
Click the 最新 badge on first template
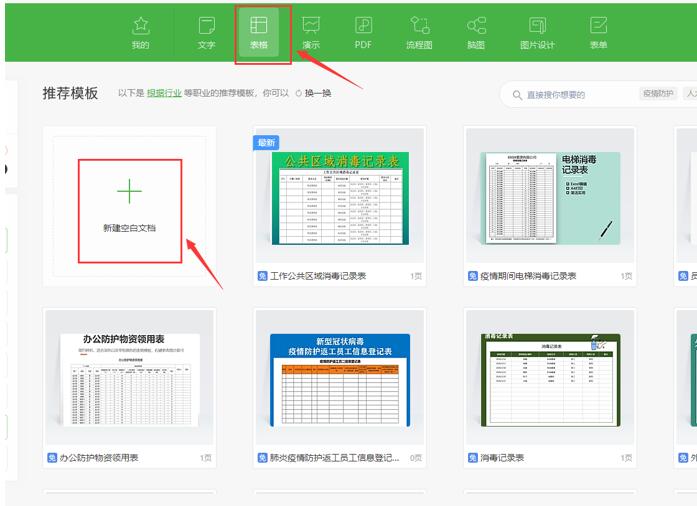266,143
